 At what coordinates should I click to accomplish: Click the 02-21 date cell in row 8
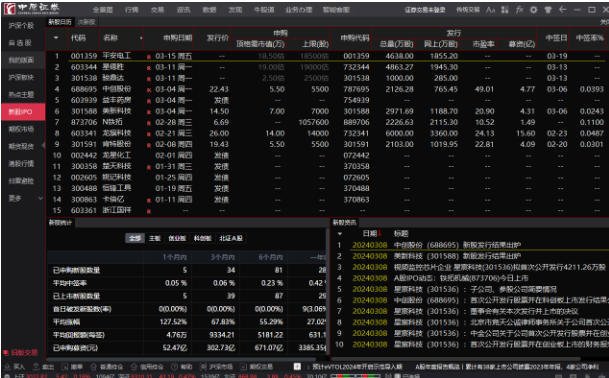tap(174, 133)
